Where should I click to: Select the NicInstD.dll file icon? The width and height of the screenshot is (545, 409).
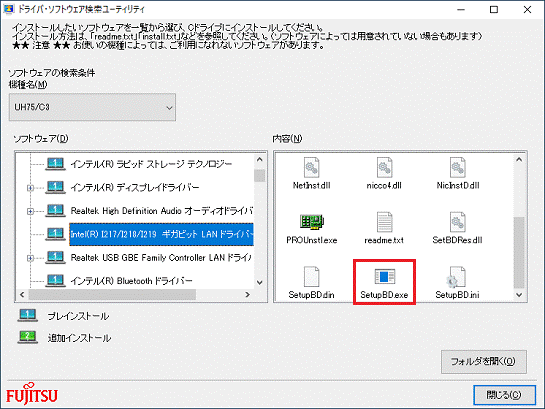pos(458,167)
